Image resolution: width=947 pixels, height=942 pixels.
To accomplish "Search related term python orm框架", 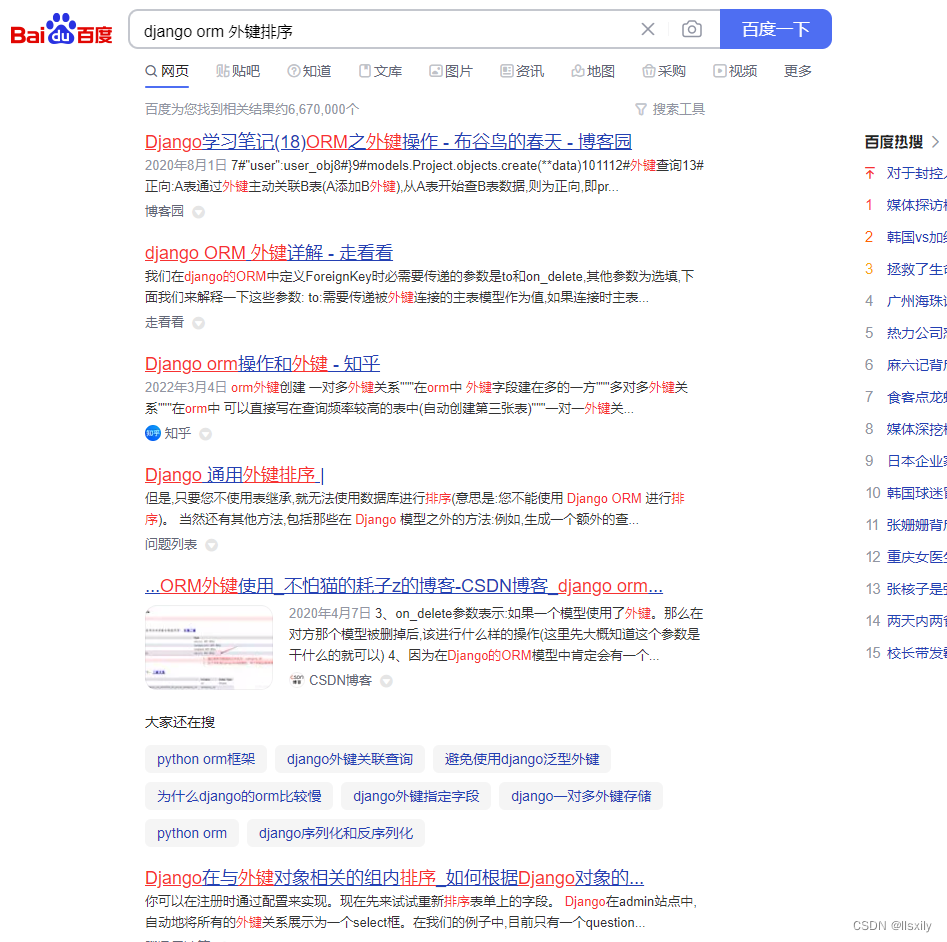I will point(206,759).
